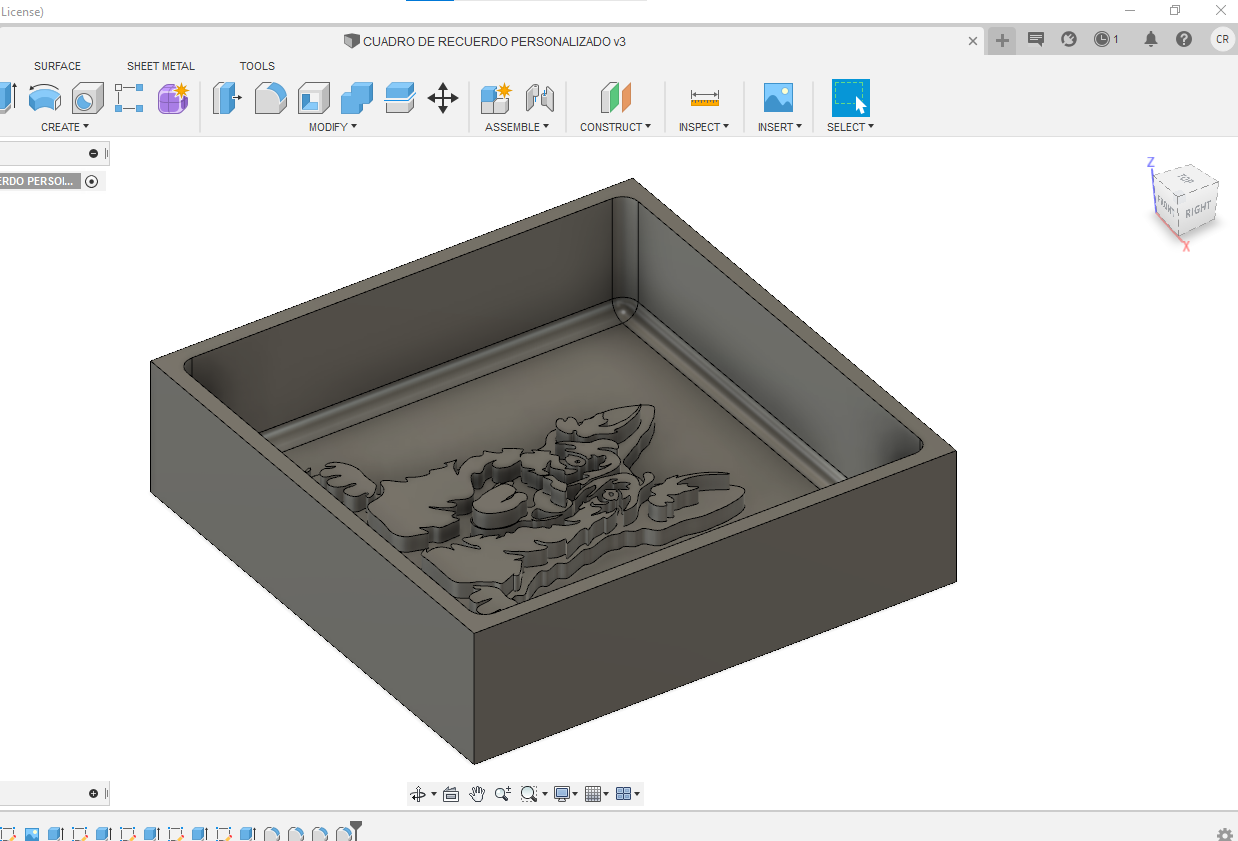Open the MODIFY dropdown menu
The height and width of the screenshot is (841, 1238).
[x=333, y=127]
